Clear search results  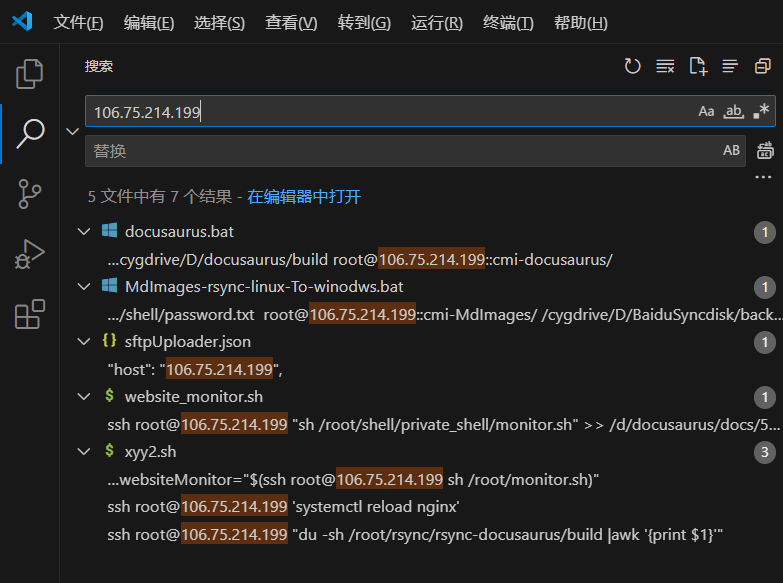[665, 66]
